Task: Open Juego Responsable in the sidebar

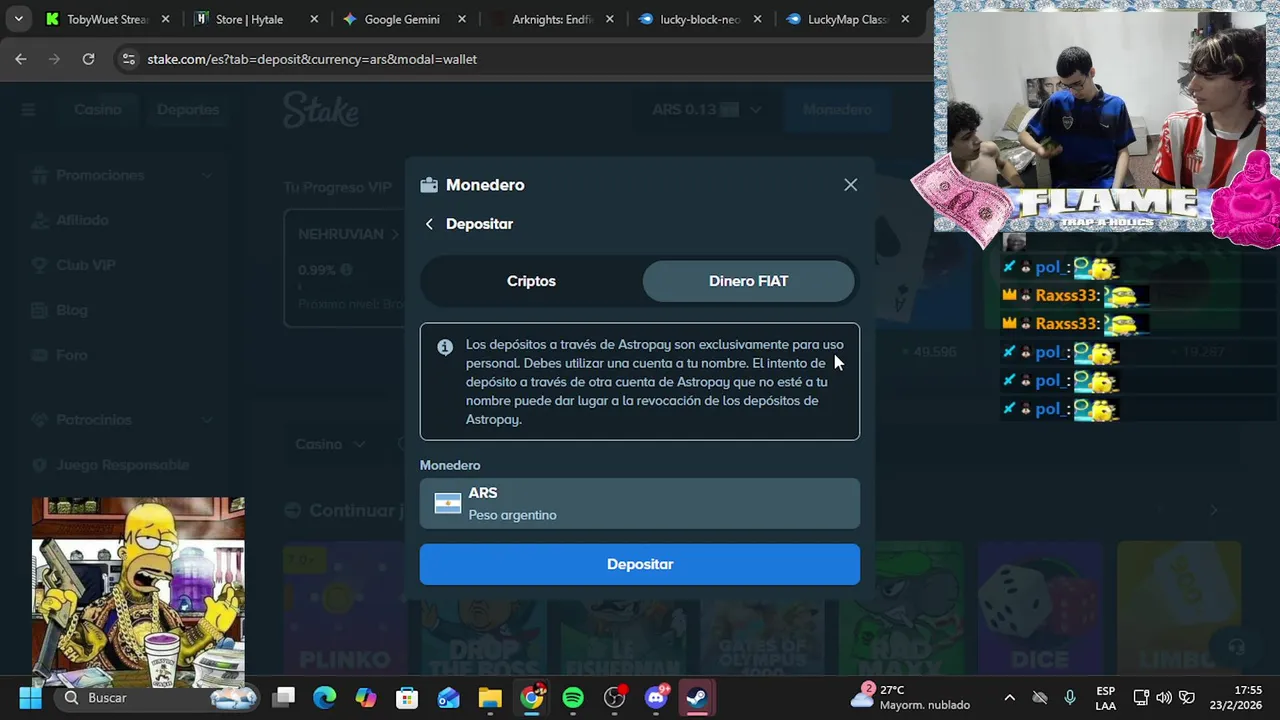Action: pyautogui.click(x=122, y=465)
